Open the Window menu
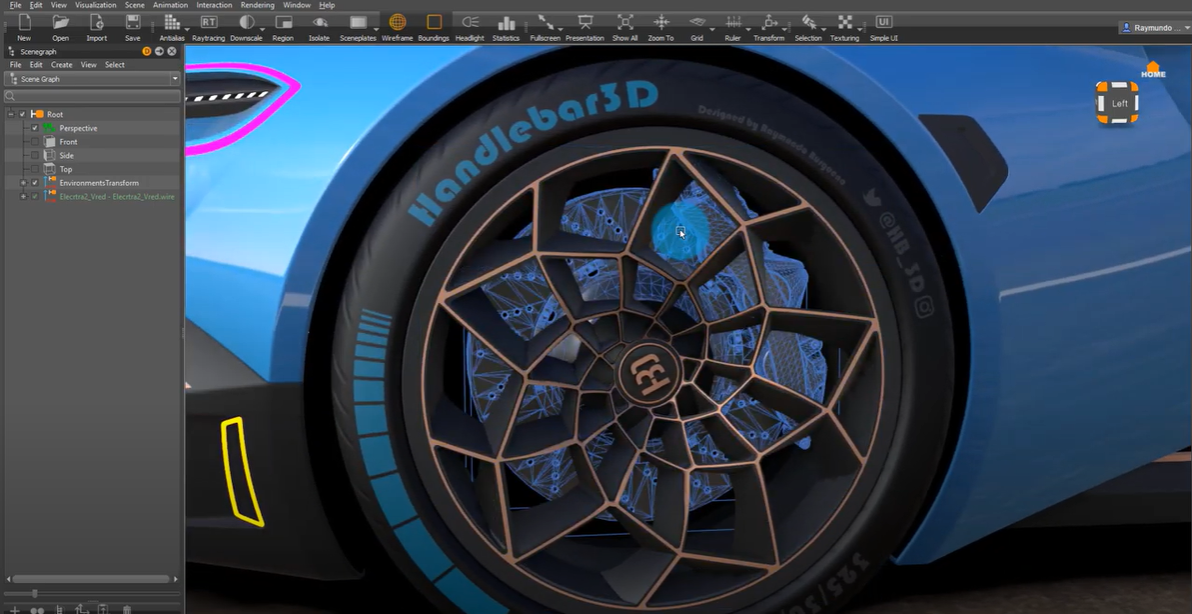Viewport: 1192px width, 614px height. pos(296,5)
